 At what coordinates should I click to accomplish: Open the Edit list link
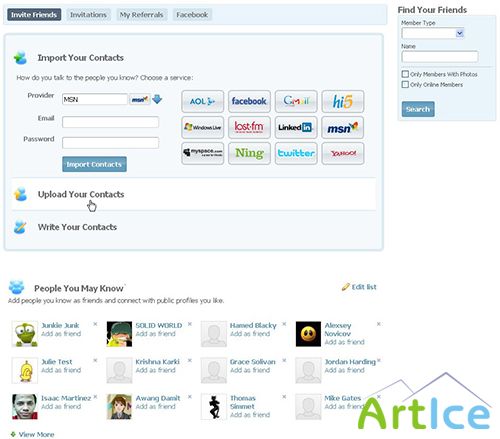tap(364, 287)
